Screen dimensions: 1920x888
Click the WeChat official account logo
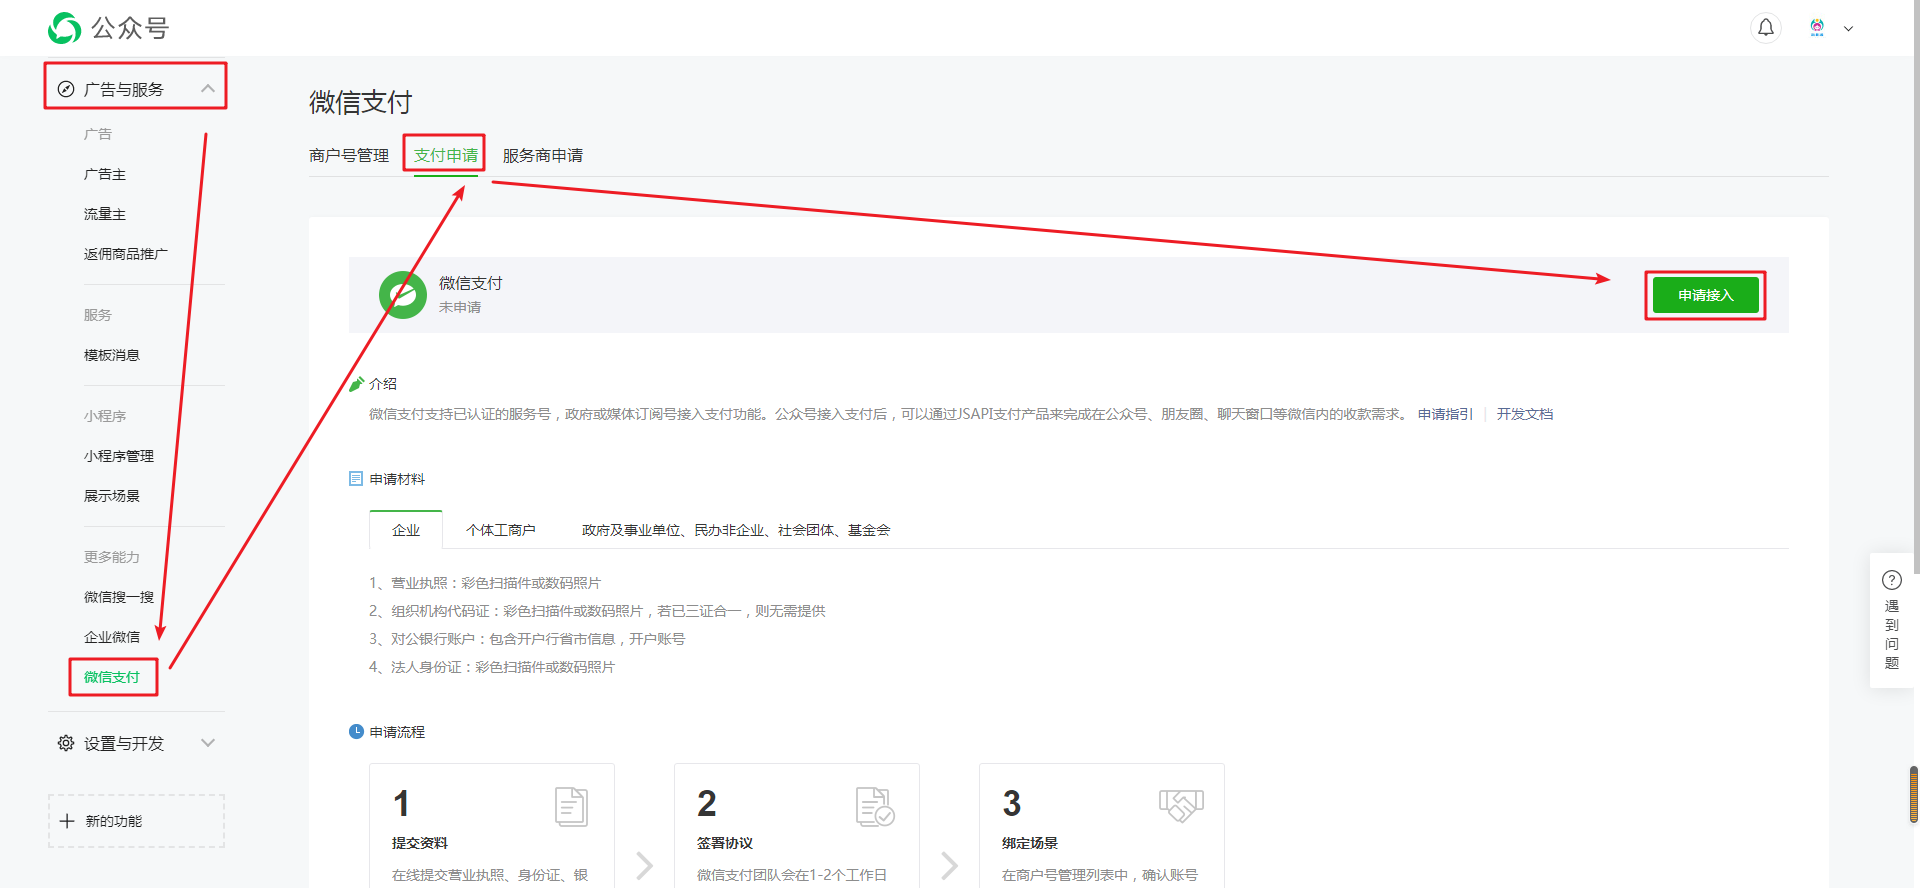[x=65, y=28]
